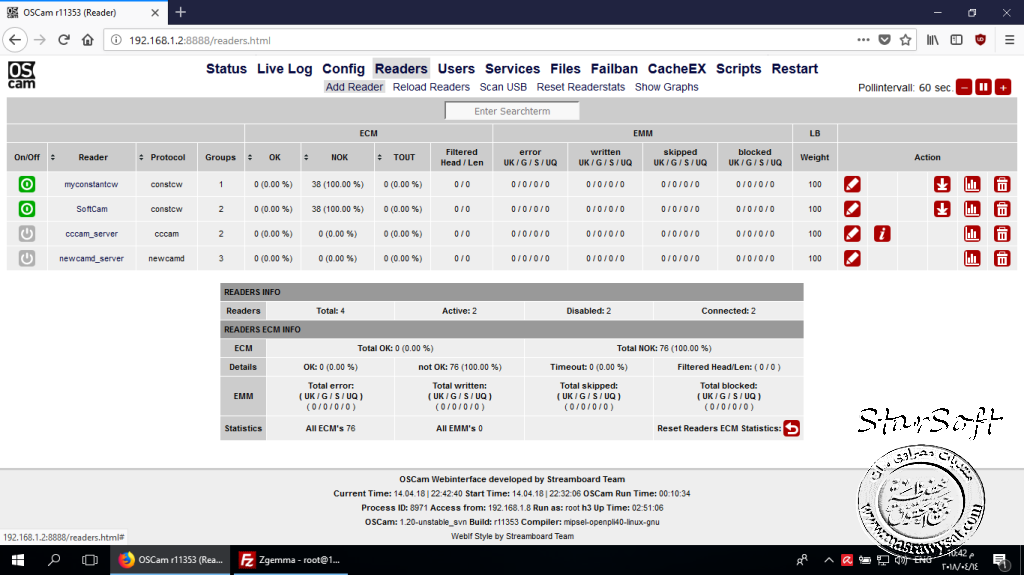This screenshot has width=1024, height=575.
Task: Increase poll interval with plus button
Action: click(1003, 87)
